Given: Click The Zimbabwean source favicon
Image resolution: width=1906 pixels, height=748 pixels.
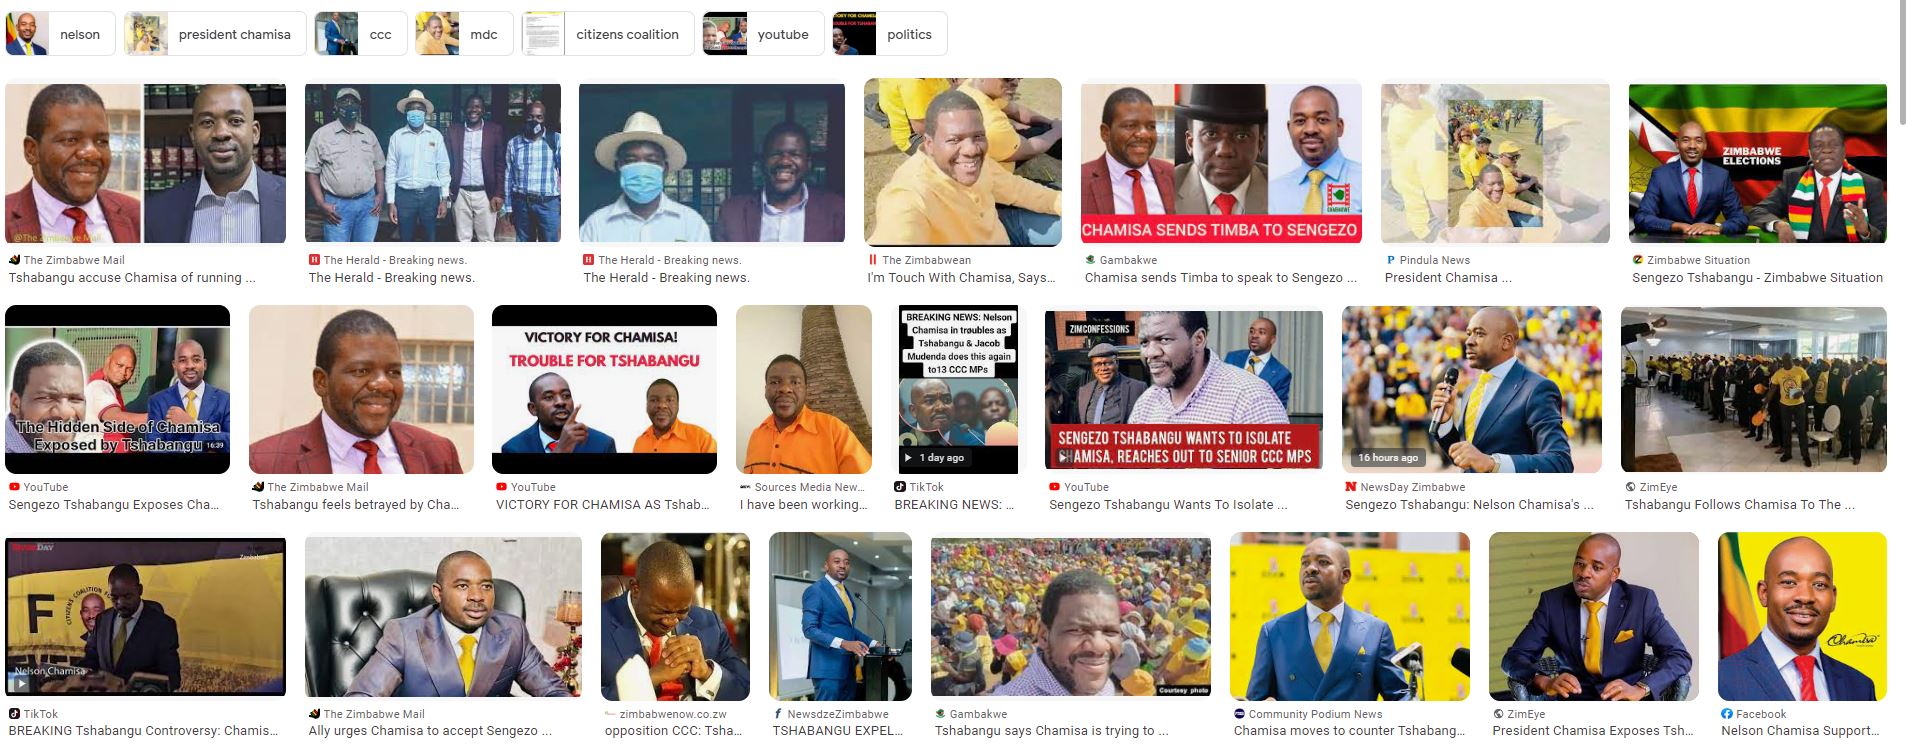Looking at the screenshot, I should tap(873, 260).
